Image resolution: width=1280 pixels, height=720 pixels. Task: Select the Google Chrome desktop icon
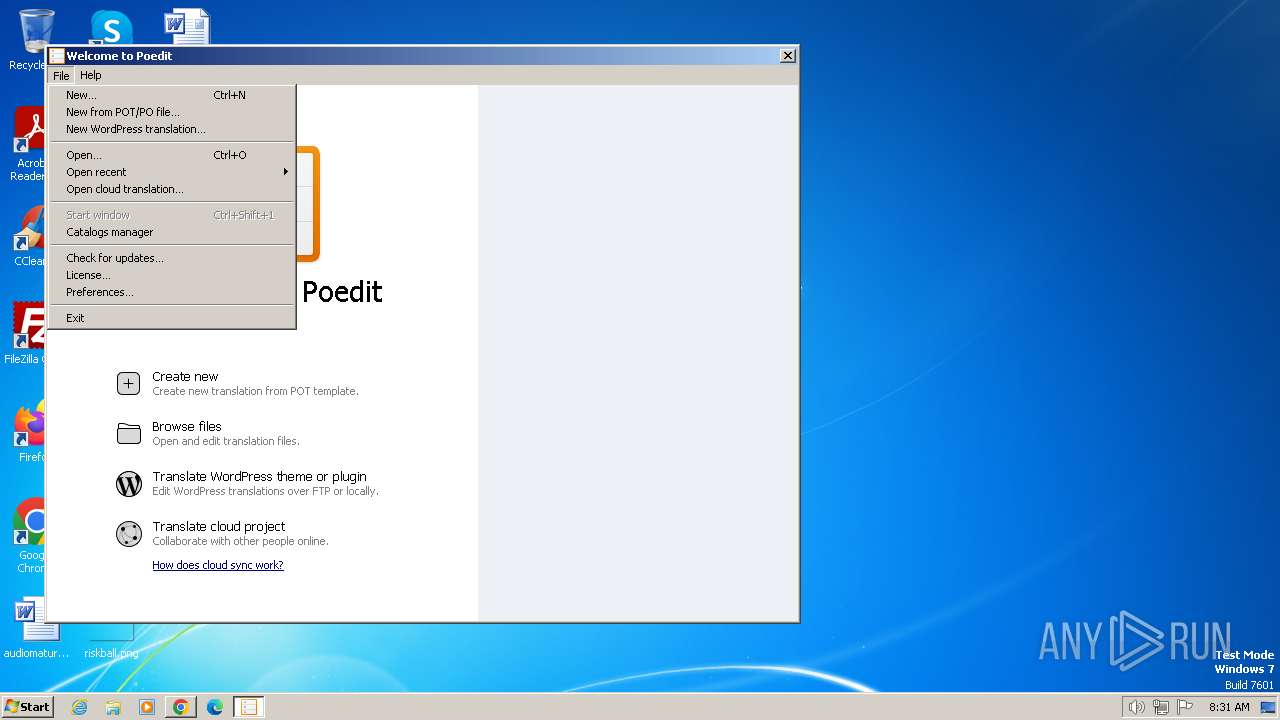(30, 535)
